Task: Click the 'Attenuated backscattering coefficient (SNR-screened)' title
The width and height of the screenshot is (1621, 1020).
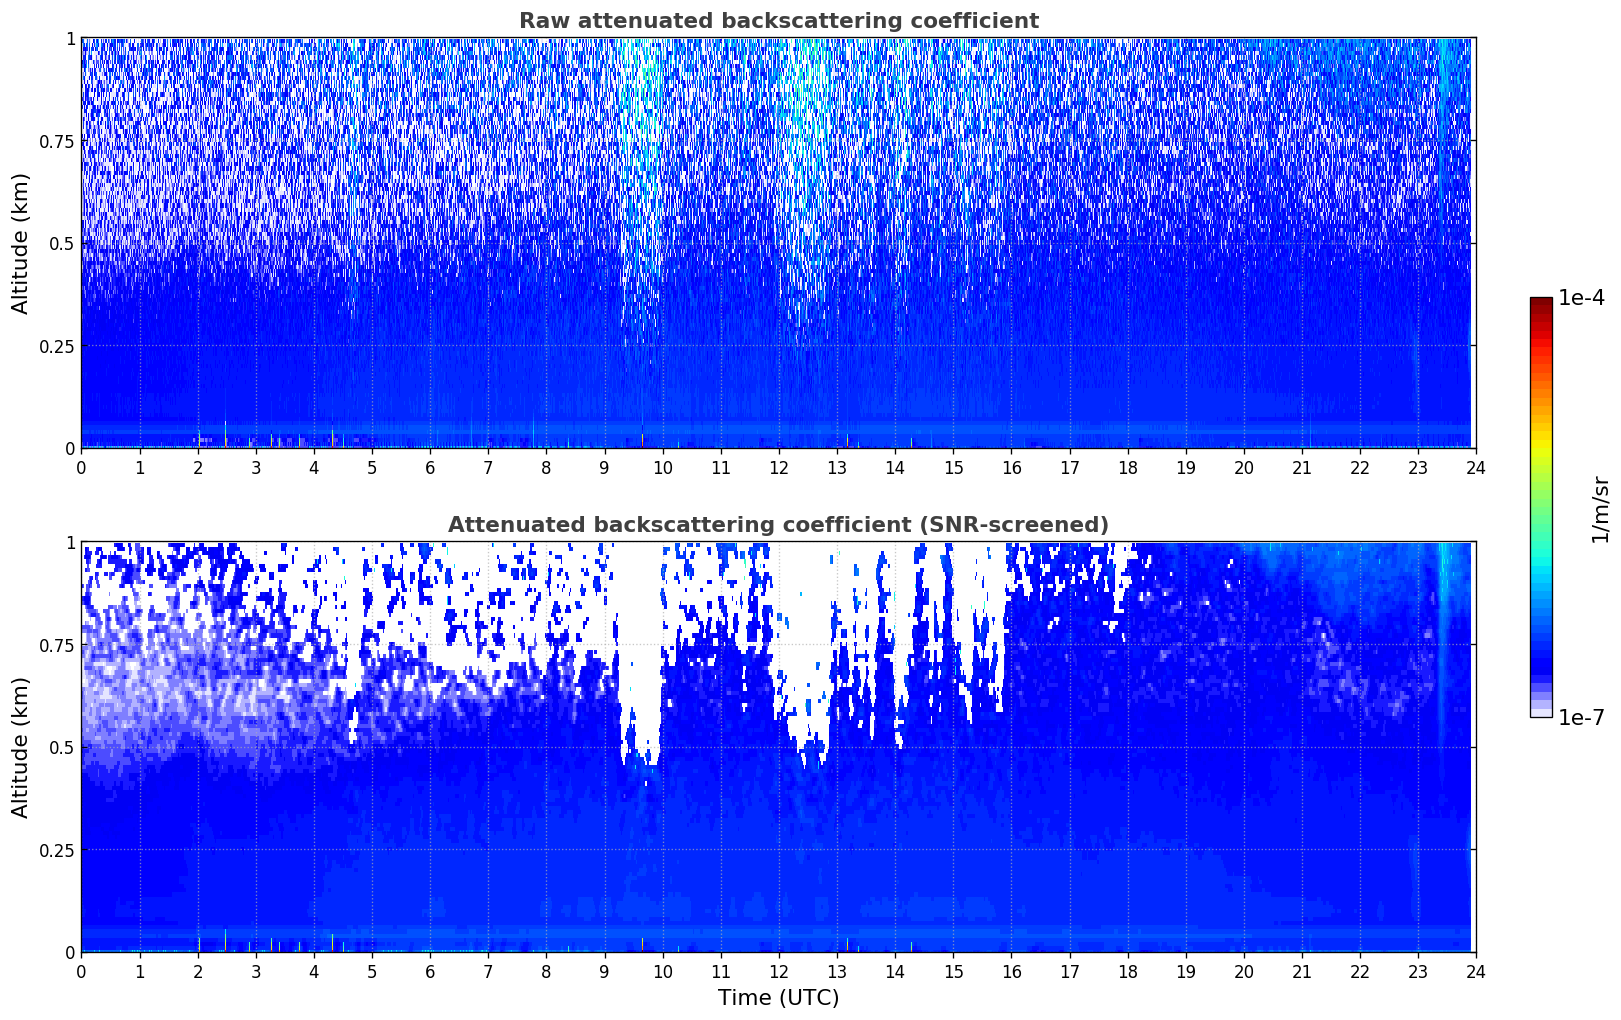Action: point(778,525)
